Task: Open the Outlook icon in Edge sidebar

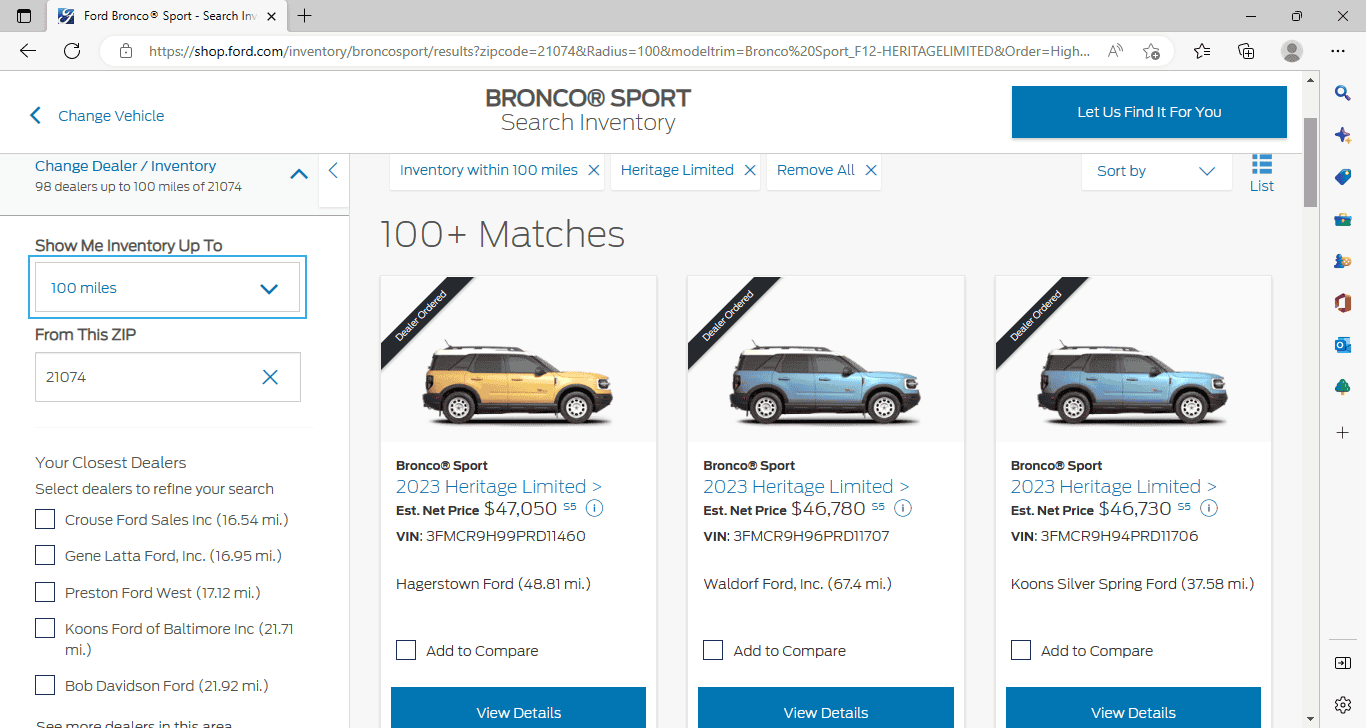Action: [1343, 345]
